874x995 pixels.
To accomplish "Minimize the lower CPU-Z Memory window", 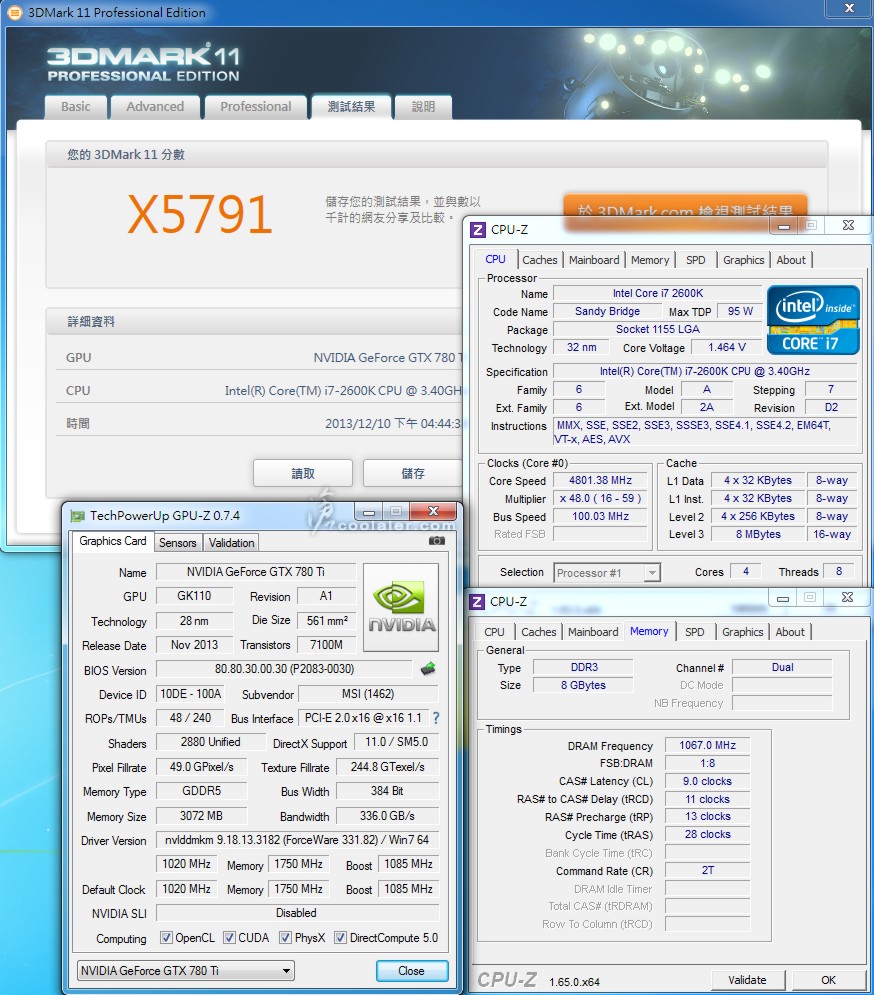I will click(x=783, y=598).
